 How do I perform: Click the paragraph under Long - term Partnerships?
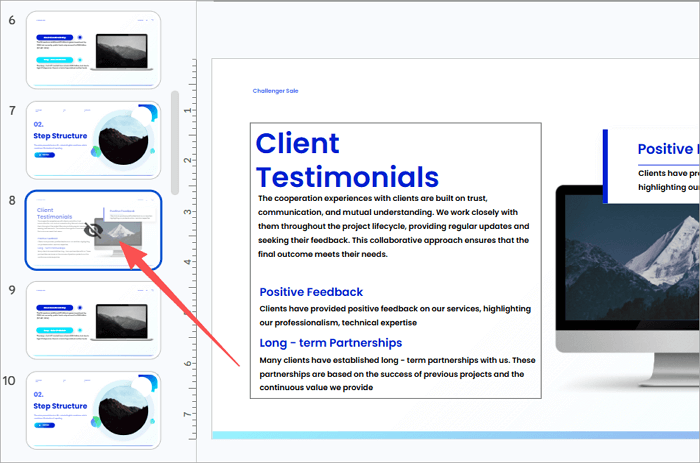tap(394, 374)
